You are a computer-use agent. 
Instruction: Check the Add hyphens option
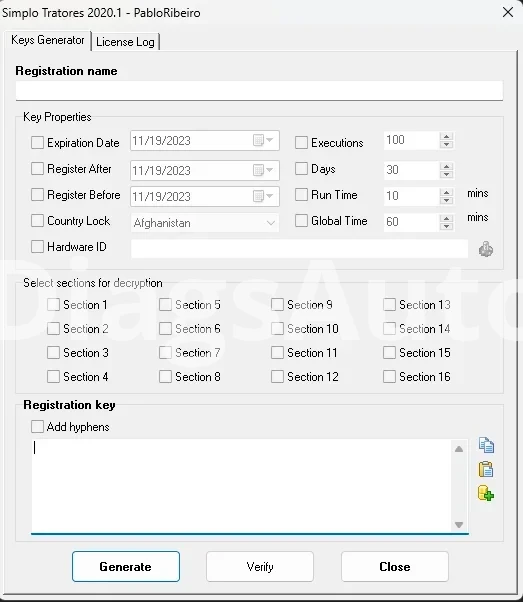coord(37,427)
